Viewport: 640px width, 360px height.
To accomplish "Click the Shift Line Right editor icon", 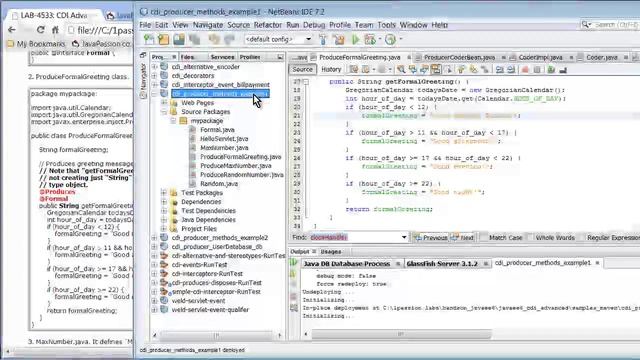I will [511, 70].
